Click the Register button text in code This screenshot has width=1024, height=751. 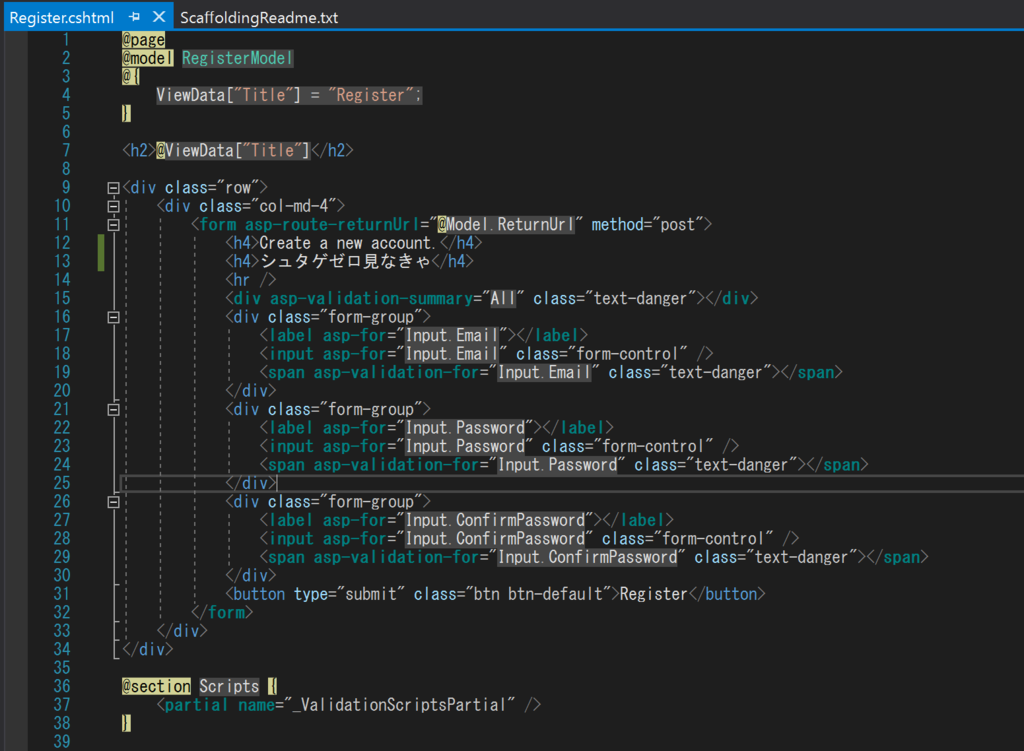(653, 594)
